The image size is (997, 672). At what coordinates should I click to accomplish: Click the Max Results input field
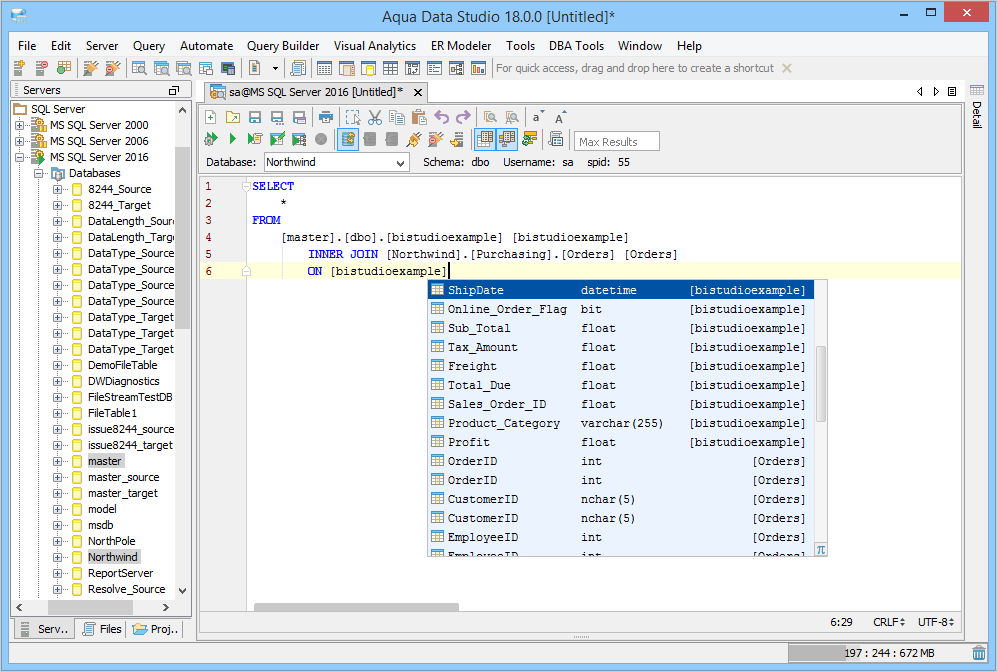pos(617,142)
